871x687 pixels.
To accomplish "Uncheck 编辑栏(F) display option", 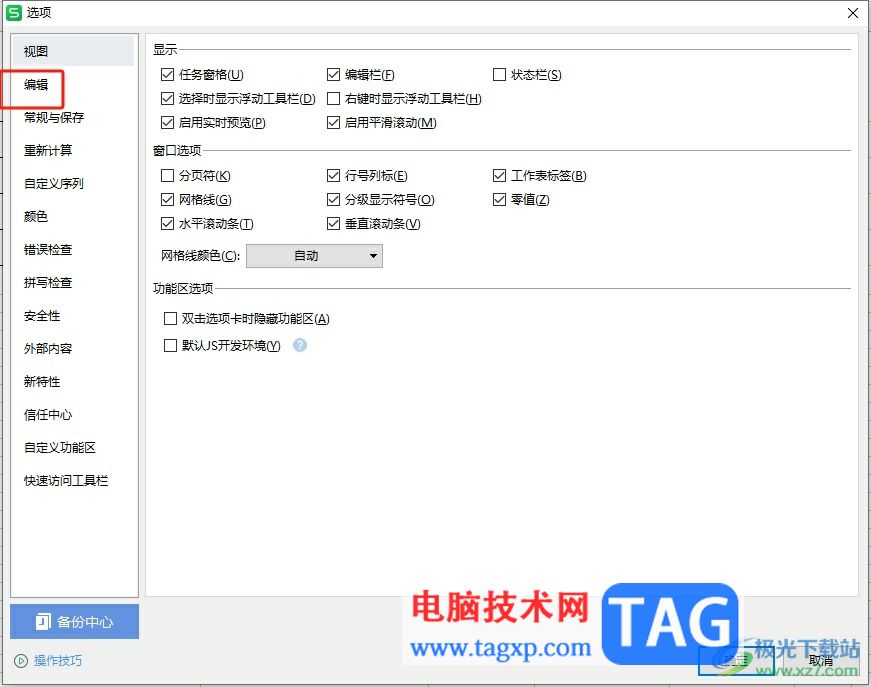I will click(333, 74).
